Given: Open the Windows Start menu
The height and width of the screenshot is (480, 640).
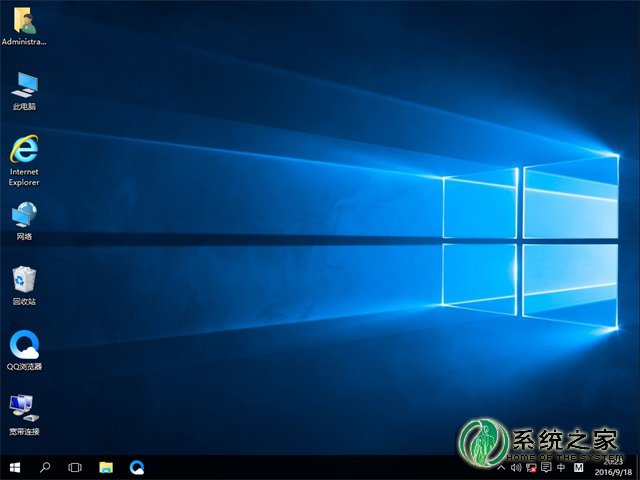Looking at the screenshot, I should [15, 467].
